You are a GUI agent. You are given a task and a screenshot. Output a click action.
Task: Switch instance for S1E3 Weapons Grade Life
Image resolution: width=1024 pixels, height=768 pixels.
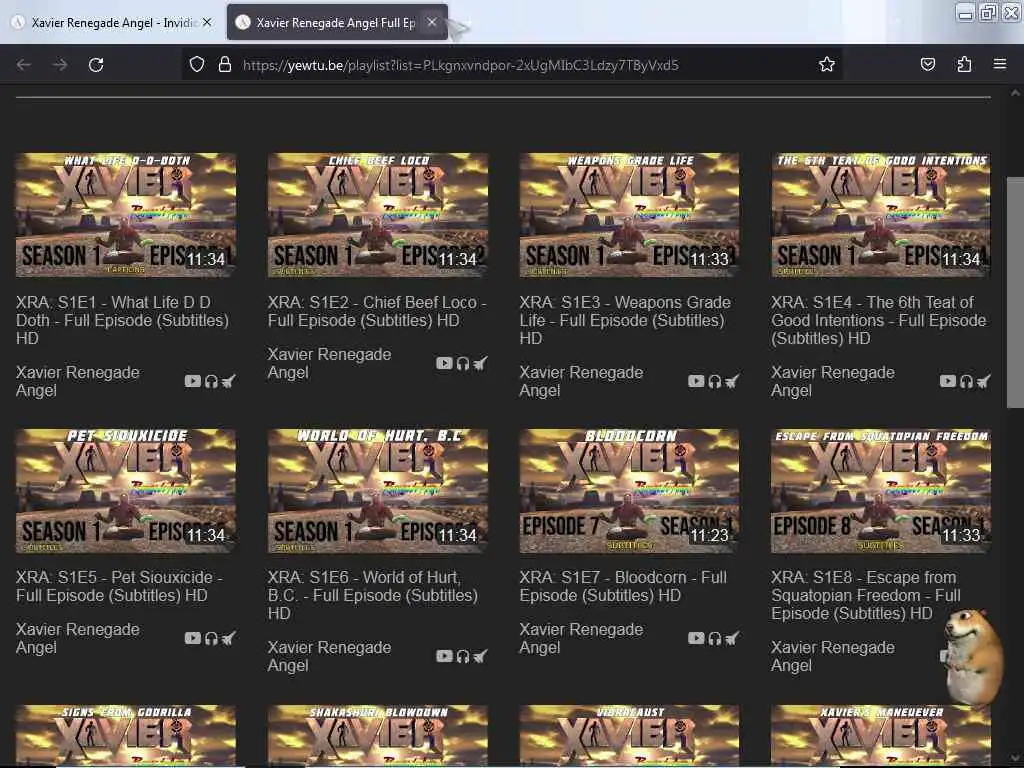tap(731, 381)
